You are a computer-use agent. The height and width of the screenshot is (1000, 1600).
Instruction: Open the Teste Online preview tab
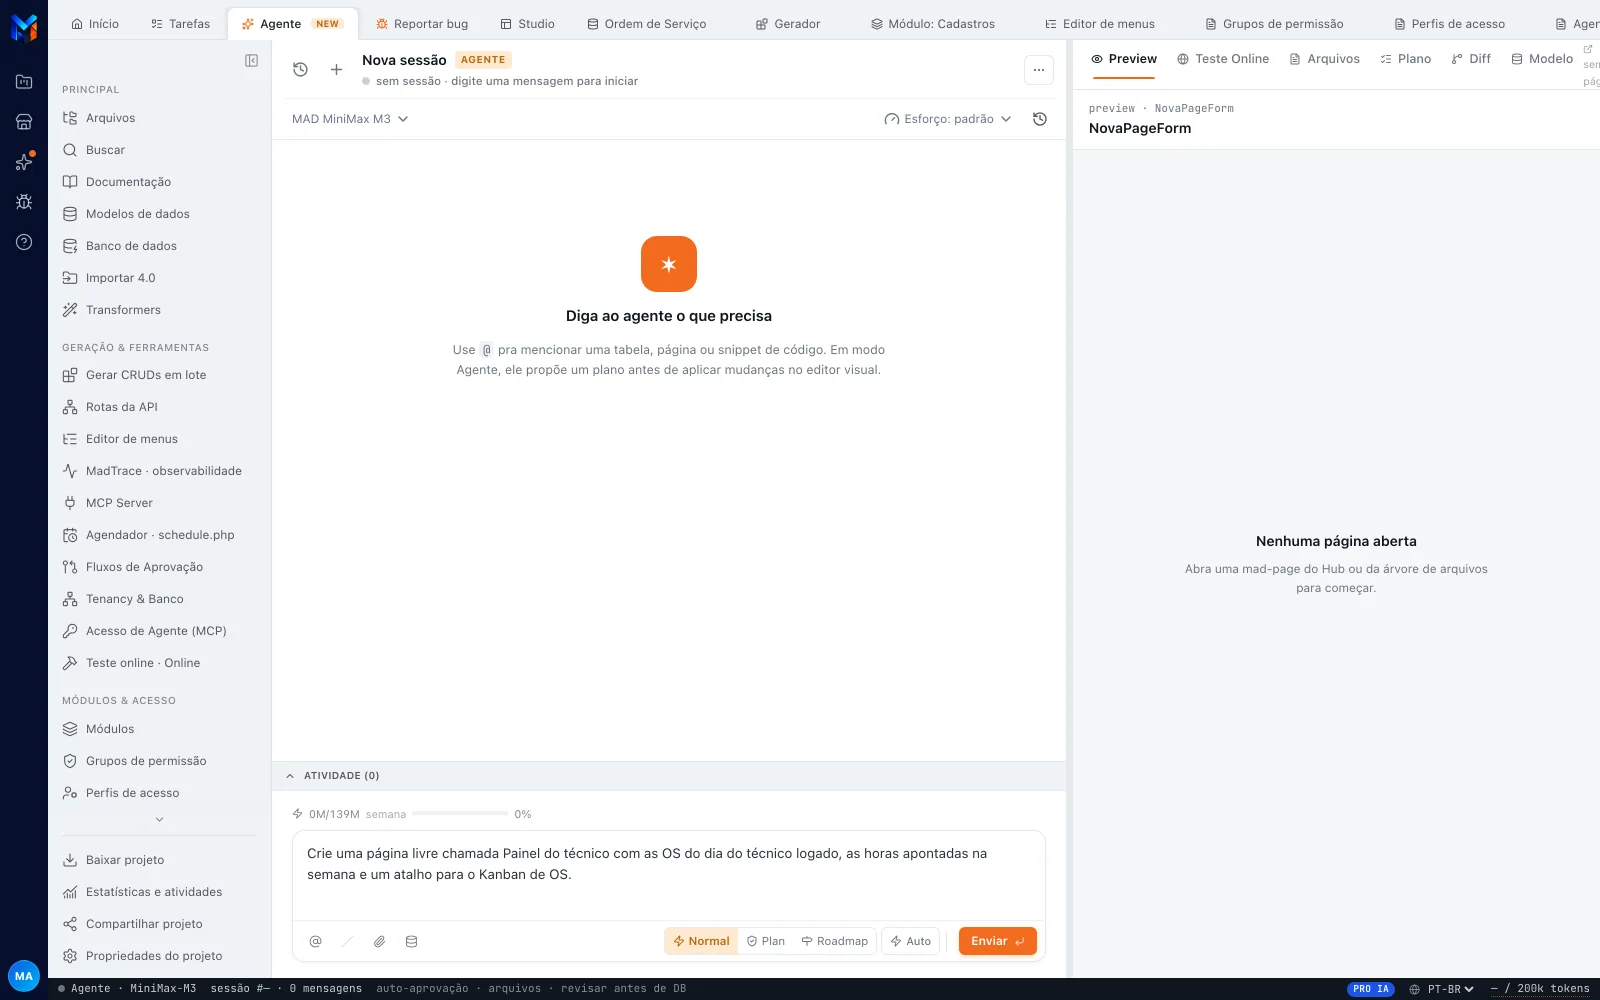point(1223,59)
